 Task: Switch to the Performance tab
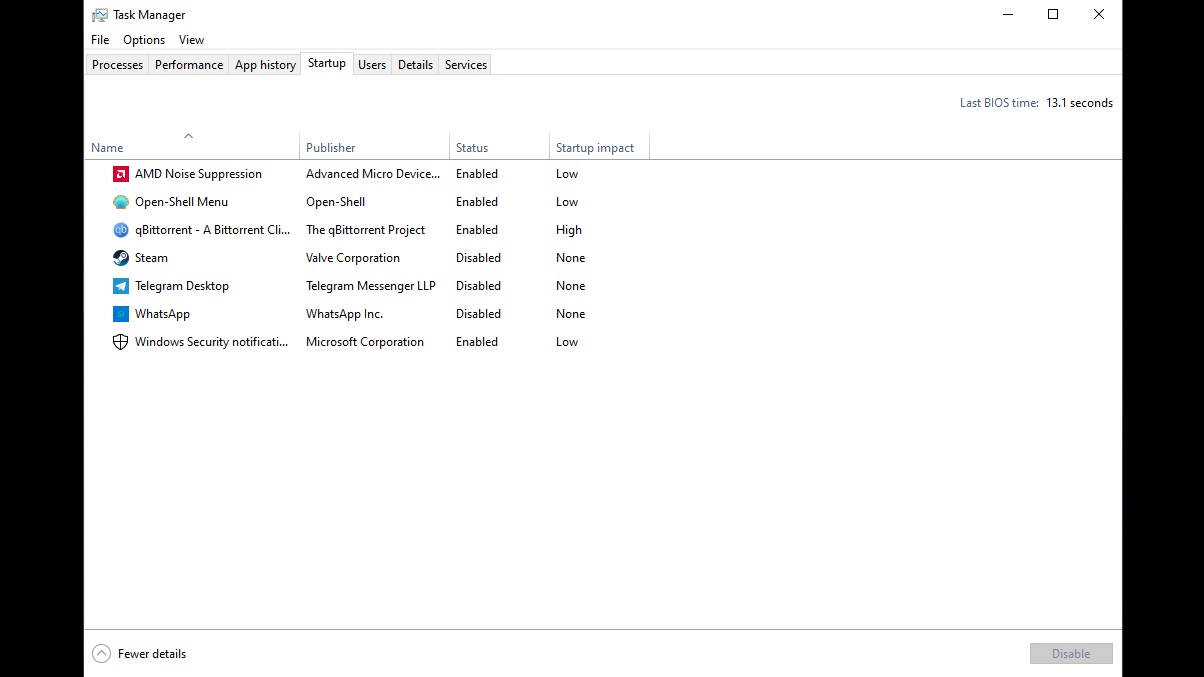[x=189, y=65]
